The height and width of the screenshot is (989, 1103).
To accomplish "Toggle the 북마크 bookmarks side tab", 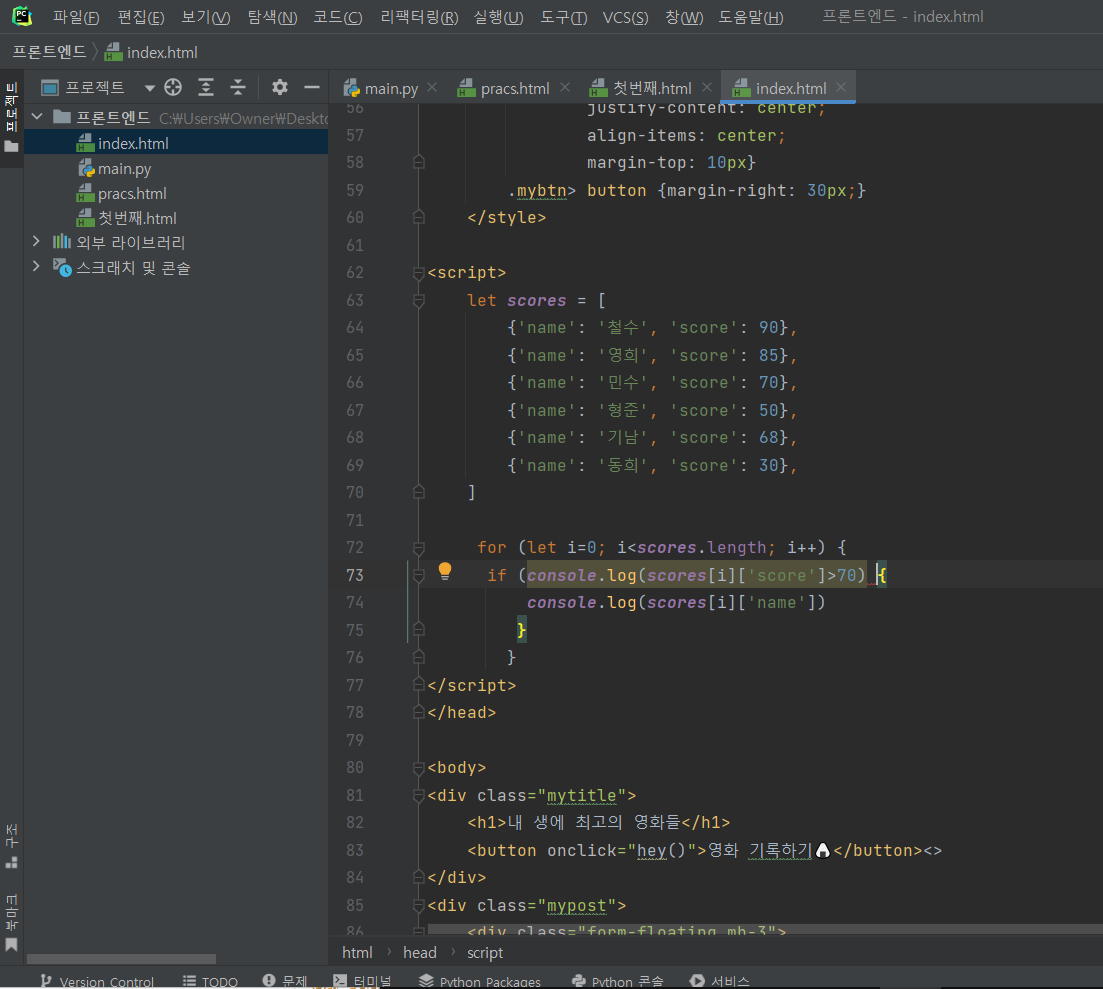I will click(x=11, y=922).
